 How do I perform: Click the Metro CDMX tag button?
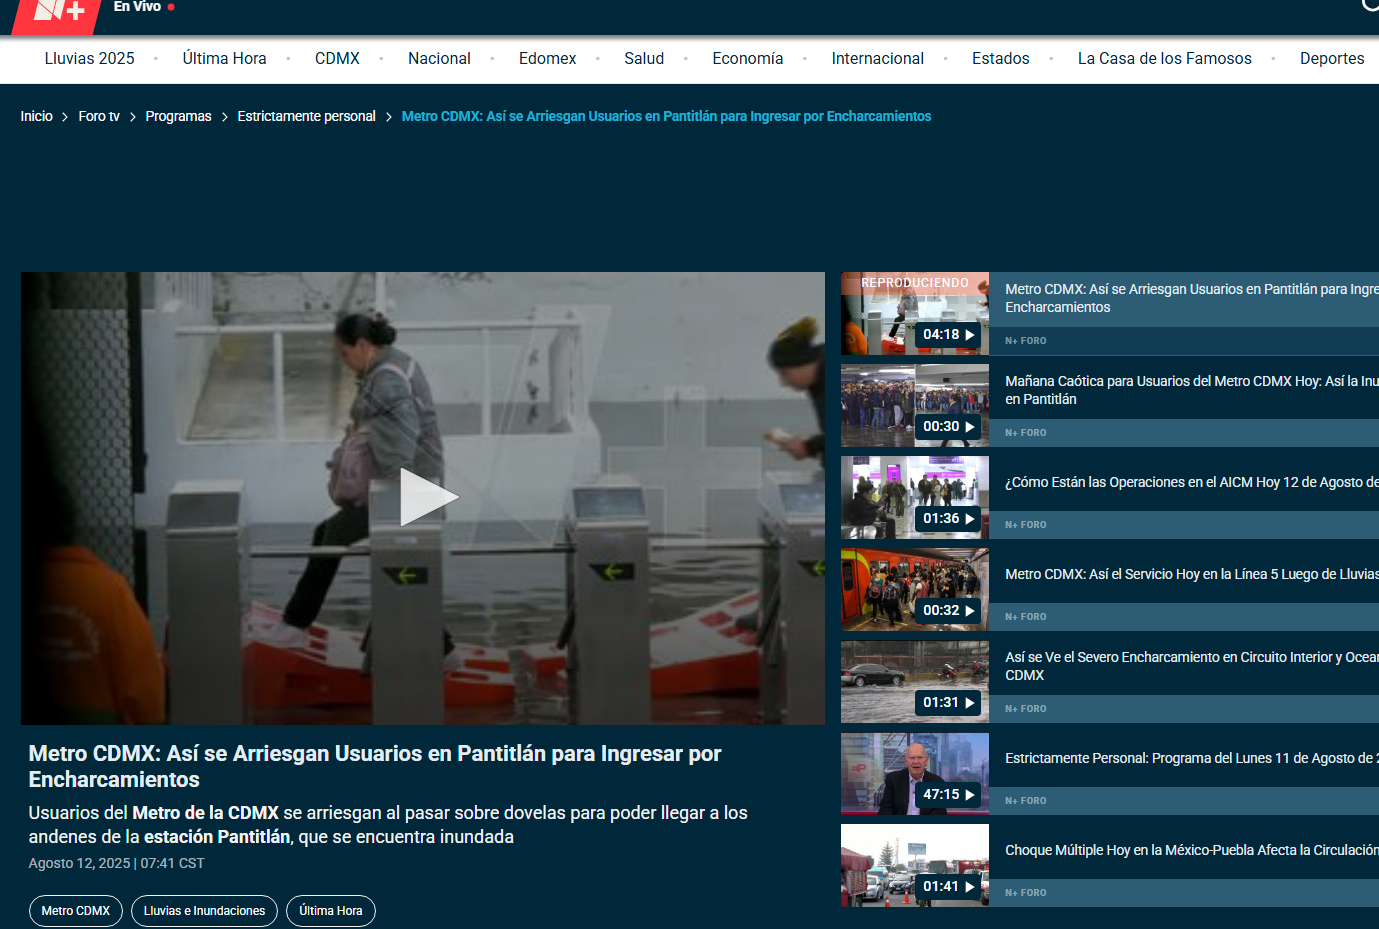coord(76,911)
